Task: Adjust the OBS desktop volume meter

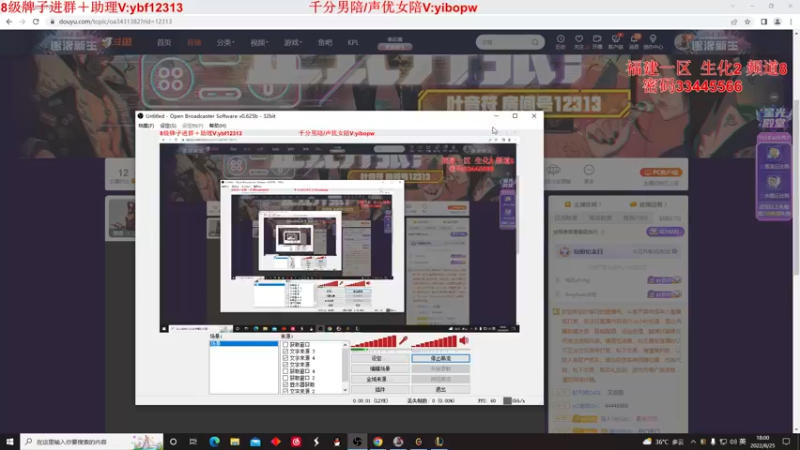Action: (434, 341)
